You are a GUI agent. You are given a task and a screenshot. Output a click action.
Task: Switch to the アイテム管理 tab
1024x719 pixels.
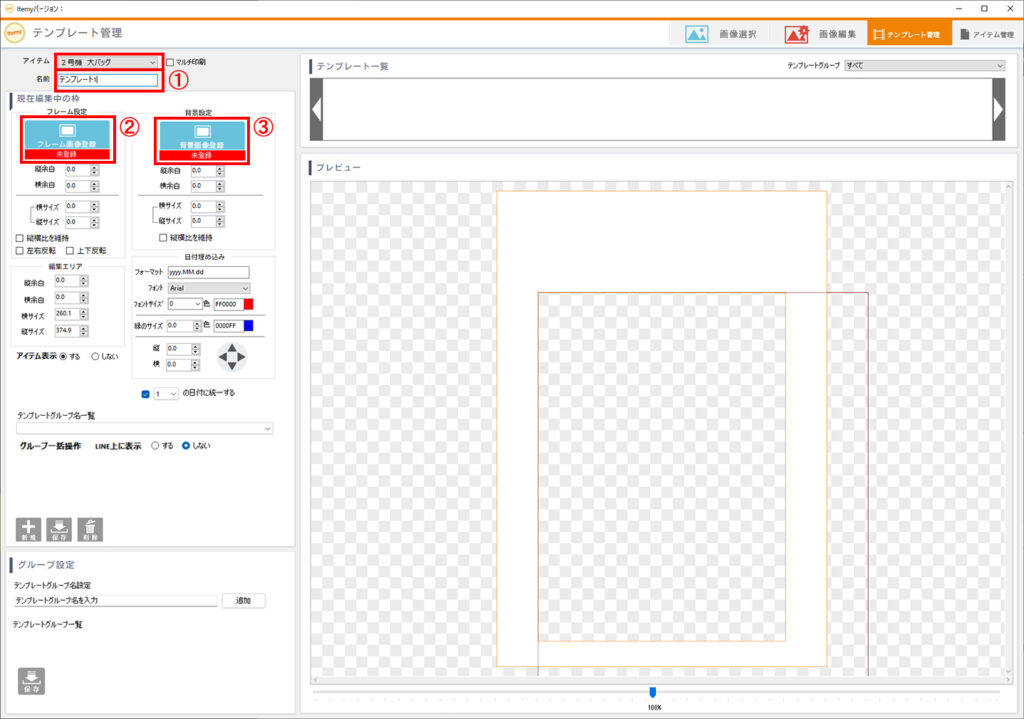tap(985, 34)
